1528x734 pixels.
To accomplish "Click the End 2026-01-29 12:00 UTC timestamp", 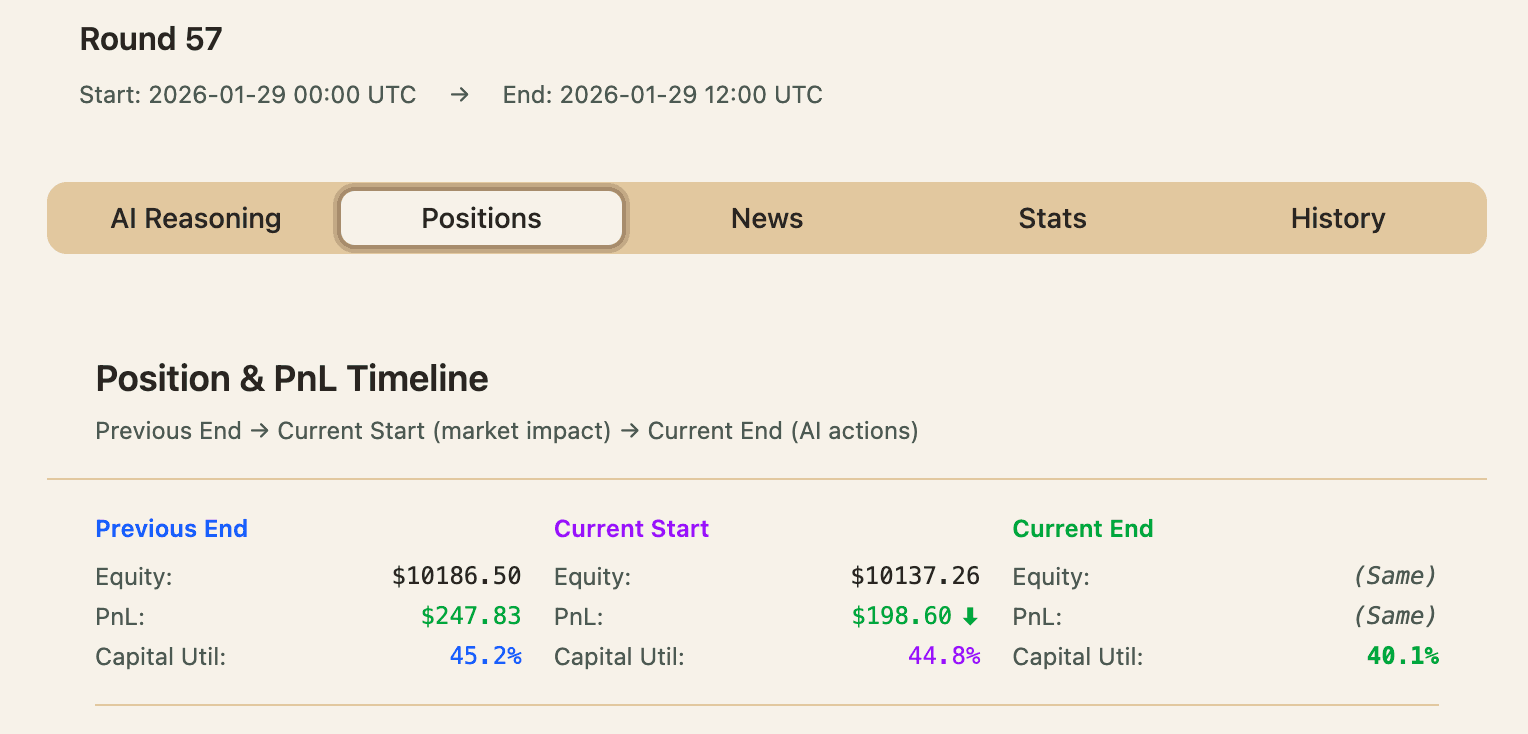I will 662,95.
